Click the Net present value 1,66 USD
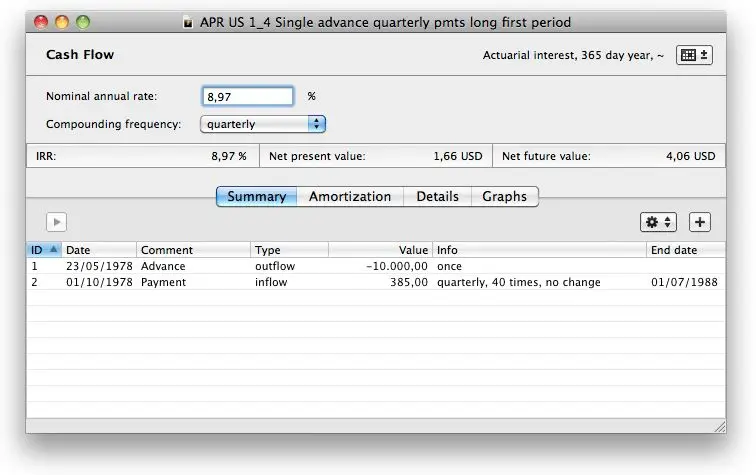This screenshot has width=756, height=475. [x=458, y=156]
